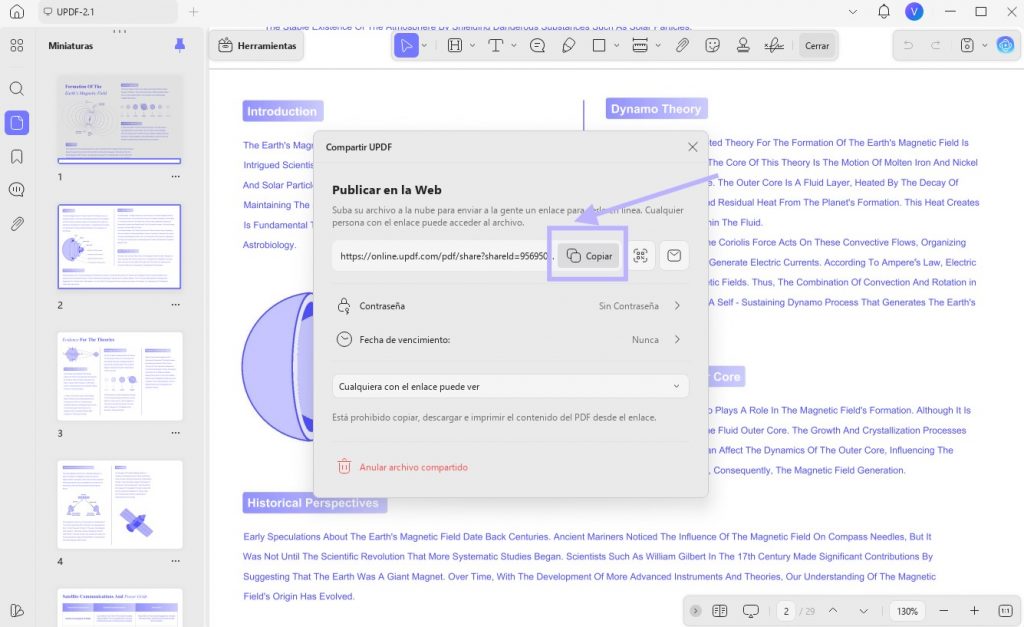Open dropdown next to highlight tool

click(472, 46)
